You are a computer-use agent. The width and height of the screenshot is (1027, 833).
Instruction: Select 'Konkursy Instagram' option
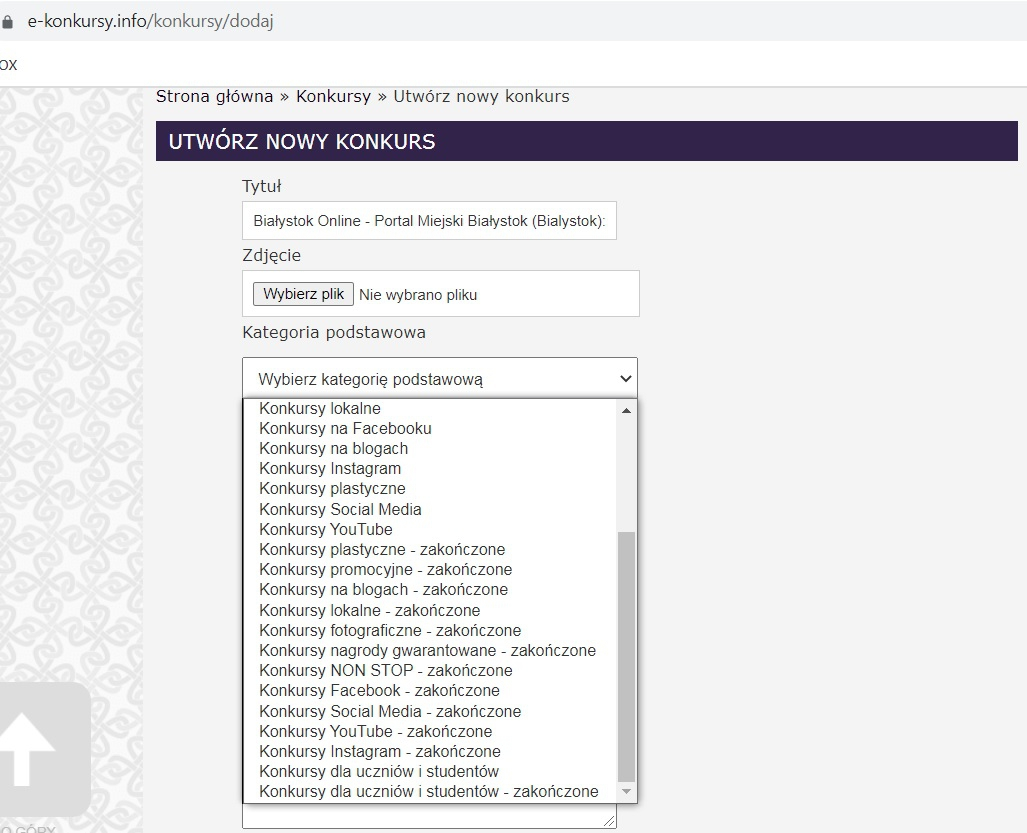click(x=330, y=468)
